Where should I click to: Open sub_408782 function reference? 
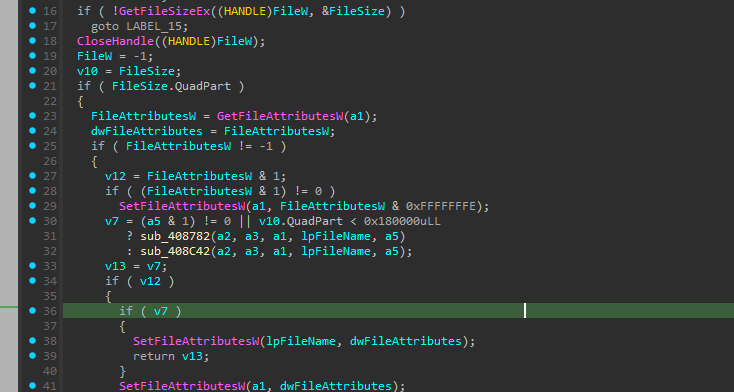pyautogui.click(x=175, y=236)
